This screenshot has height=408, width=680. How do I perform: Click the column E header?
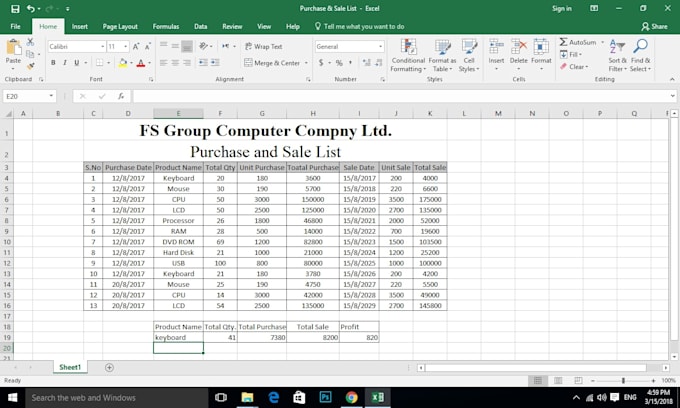178,114
